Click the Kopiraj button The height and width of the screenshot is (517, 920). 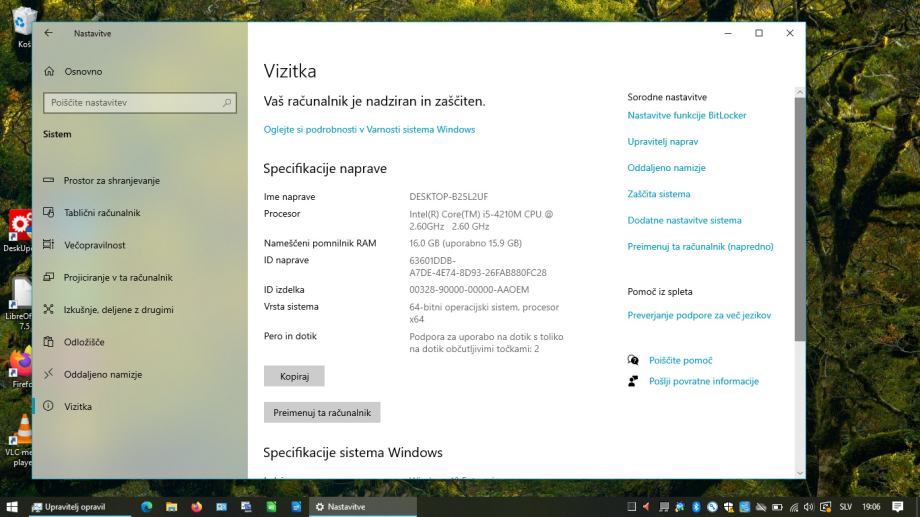tap(294, 376)
